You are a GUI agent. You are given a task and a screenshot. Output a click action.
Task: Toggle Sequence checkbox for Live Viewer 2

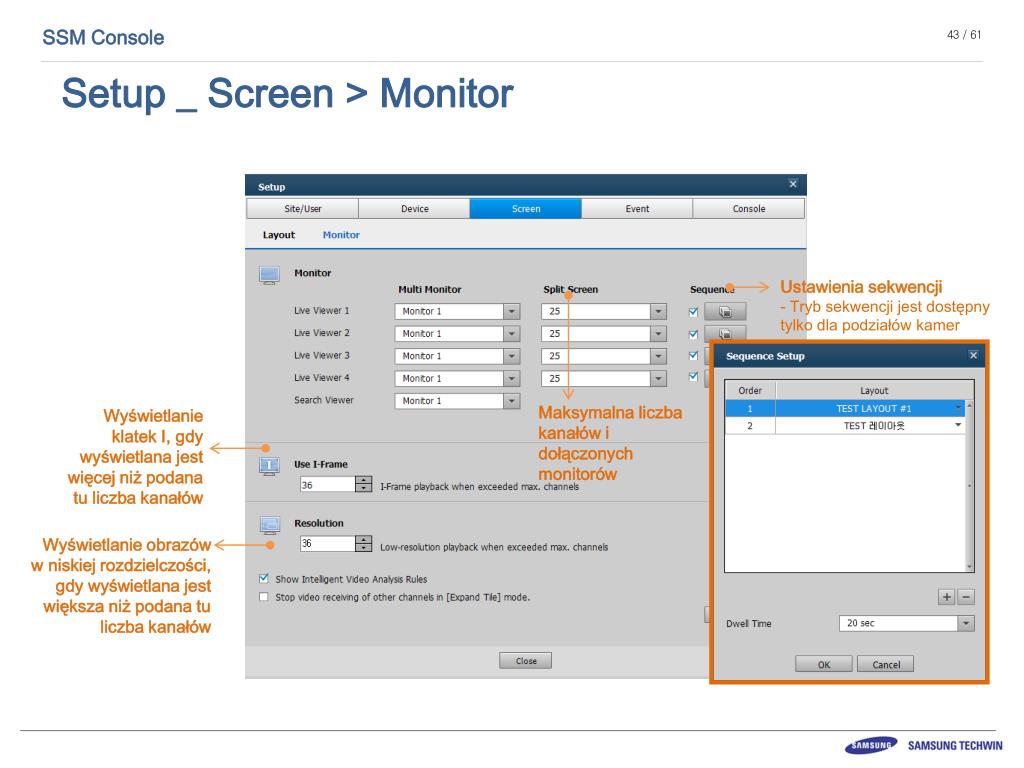coord(694,334)
